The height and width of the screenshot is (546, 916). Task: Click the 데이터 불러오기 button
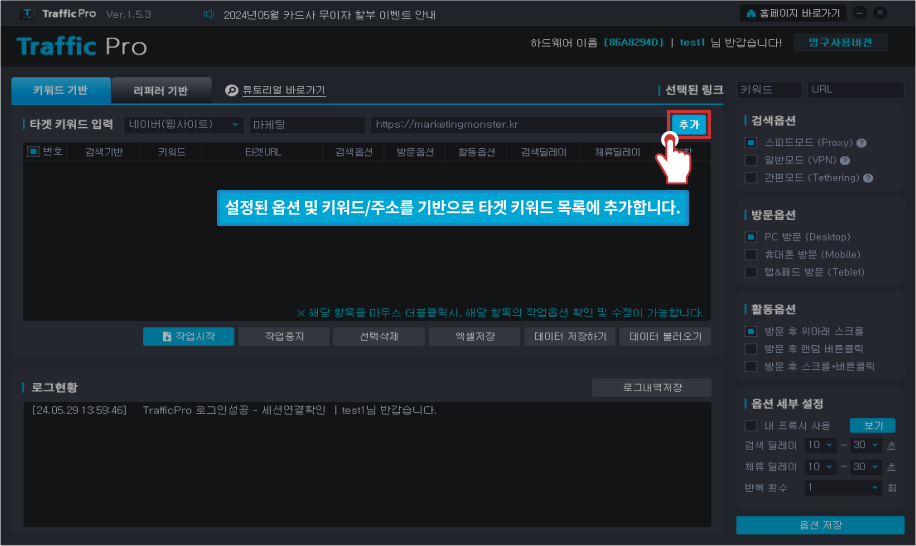coord(665,336)
